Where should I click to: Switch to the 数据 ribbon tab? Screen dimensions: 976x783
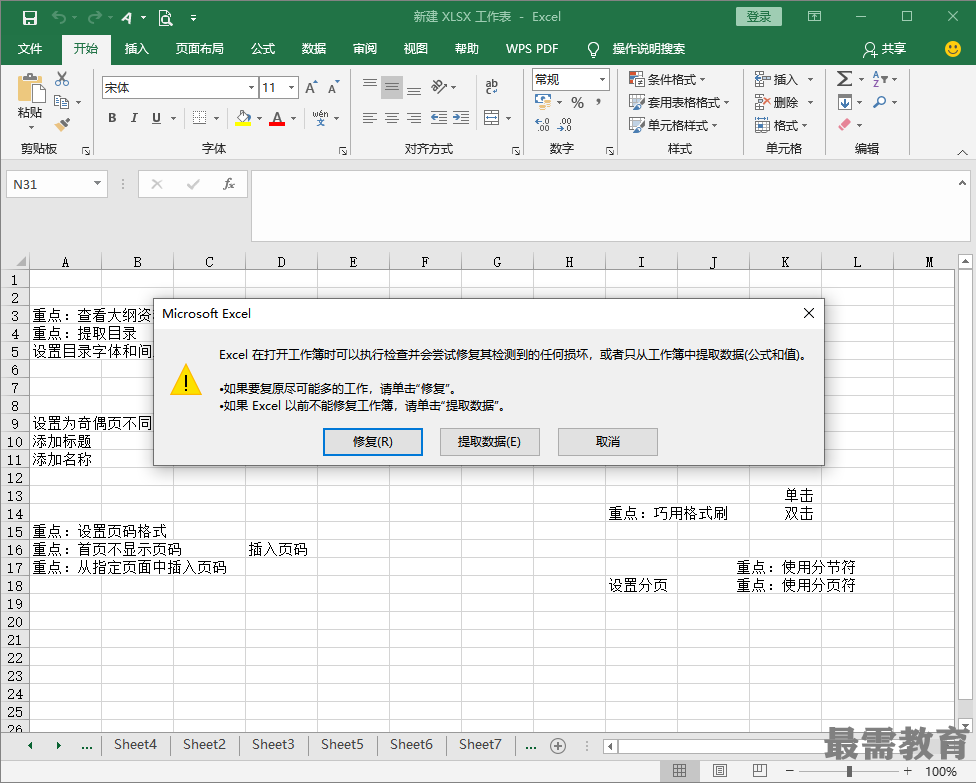(314, 49)
